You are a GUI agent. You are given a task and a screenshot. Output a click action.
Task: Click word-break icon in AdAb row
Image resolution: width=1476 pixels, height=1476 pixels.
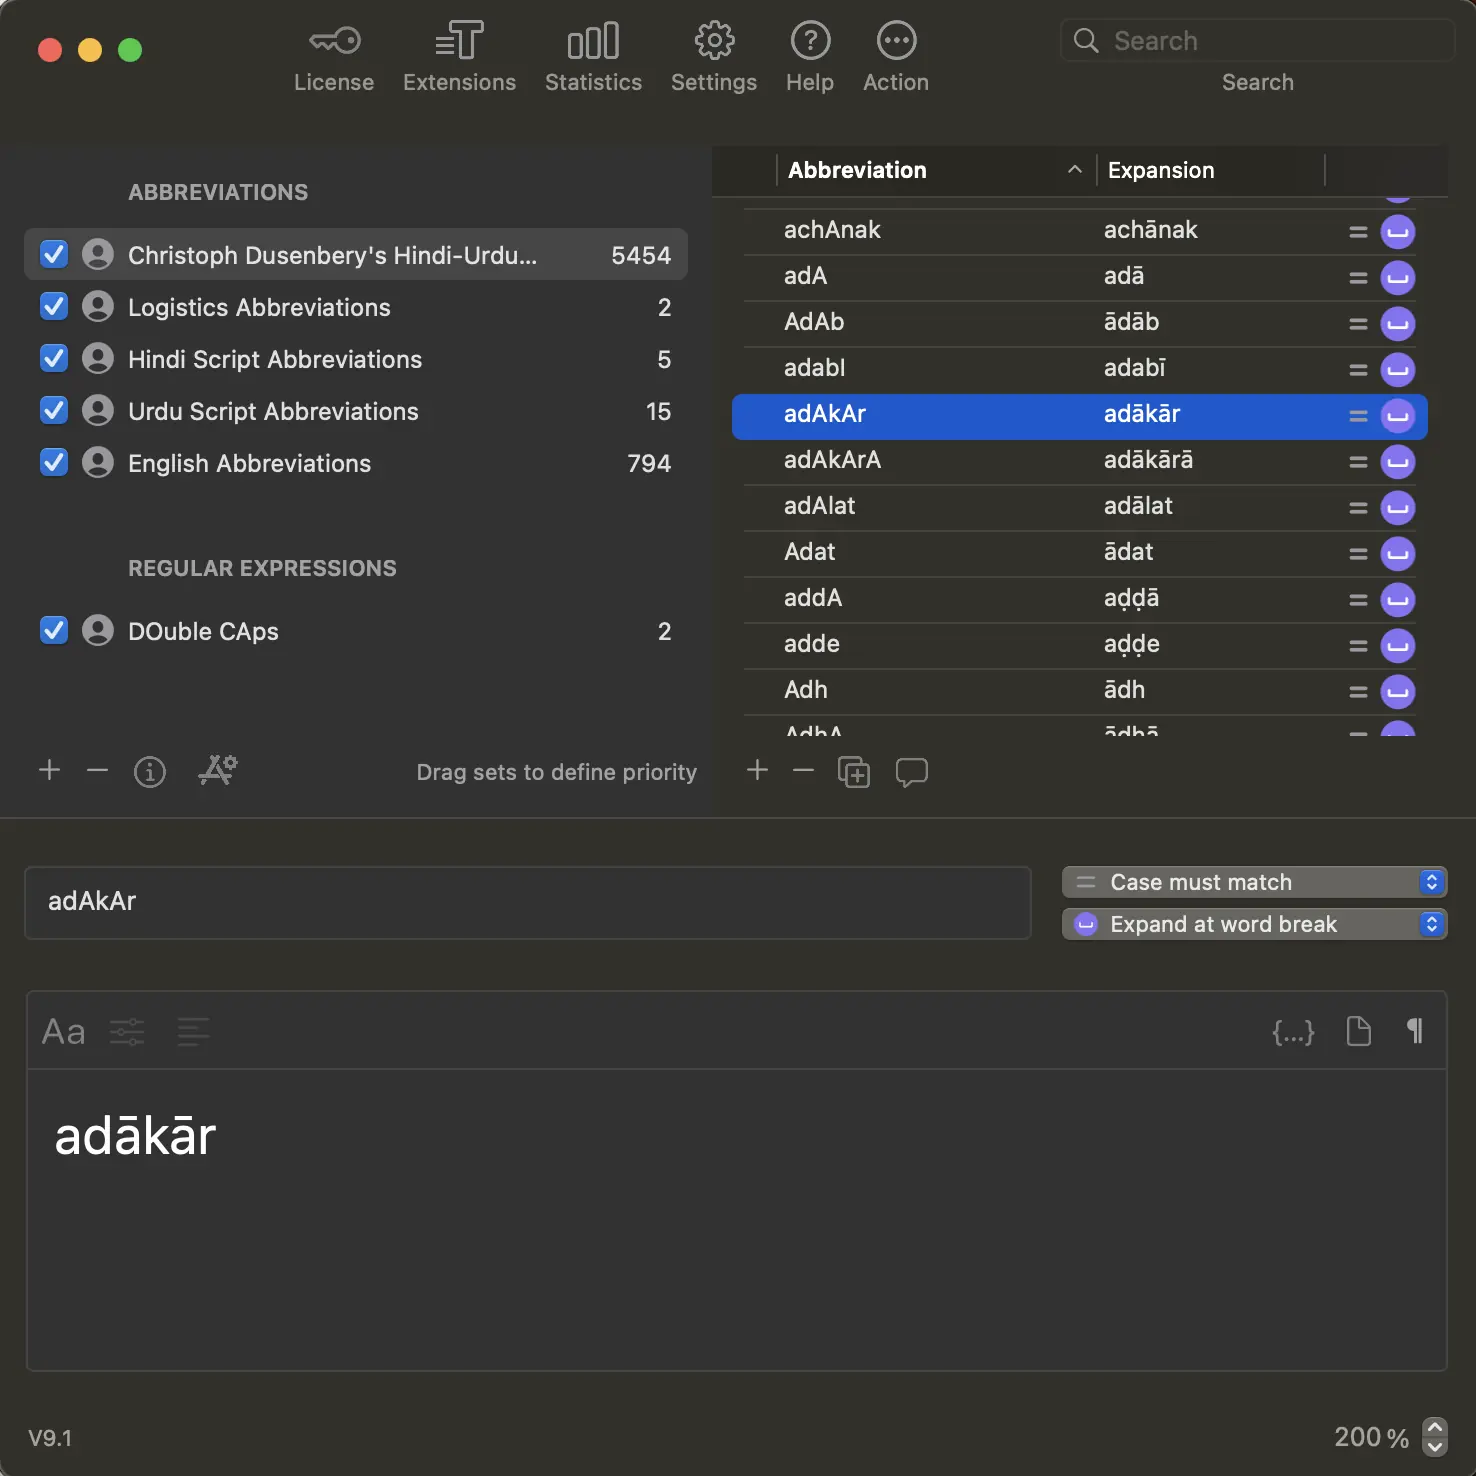pyautogui.click(x=1398, y=324)
